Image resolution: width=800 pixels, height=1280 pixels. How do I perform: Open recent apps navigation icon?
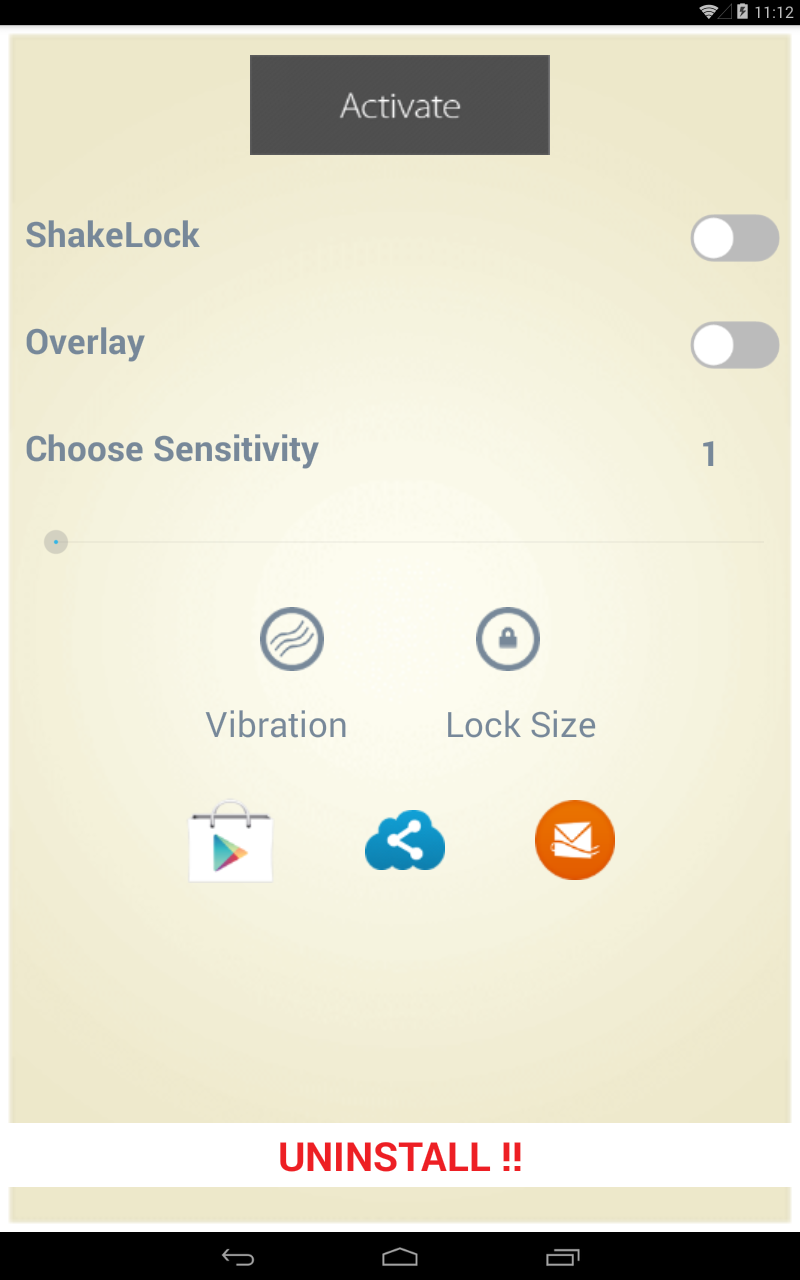tap(562, 1256)
